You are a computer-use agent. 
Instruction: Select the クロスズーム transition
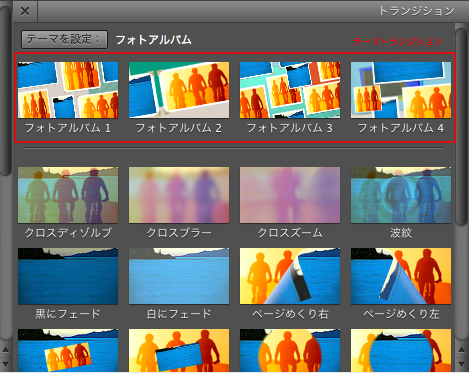click(x=290, y=195)
